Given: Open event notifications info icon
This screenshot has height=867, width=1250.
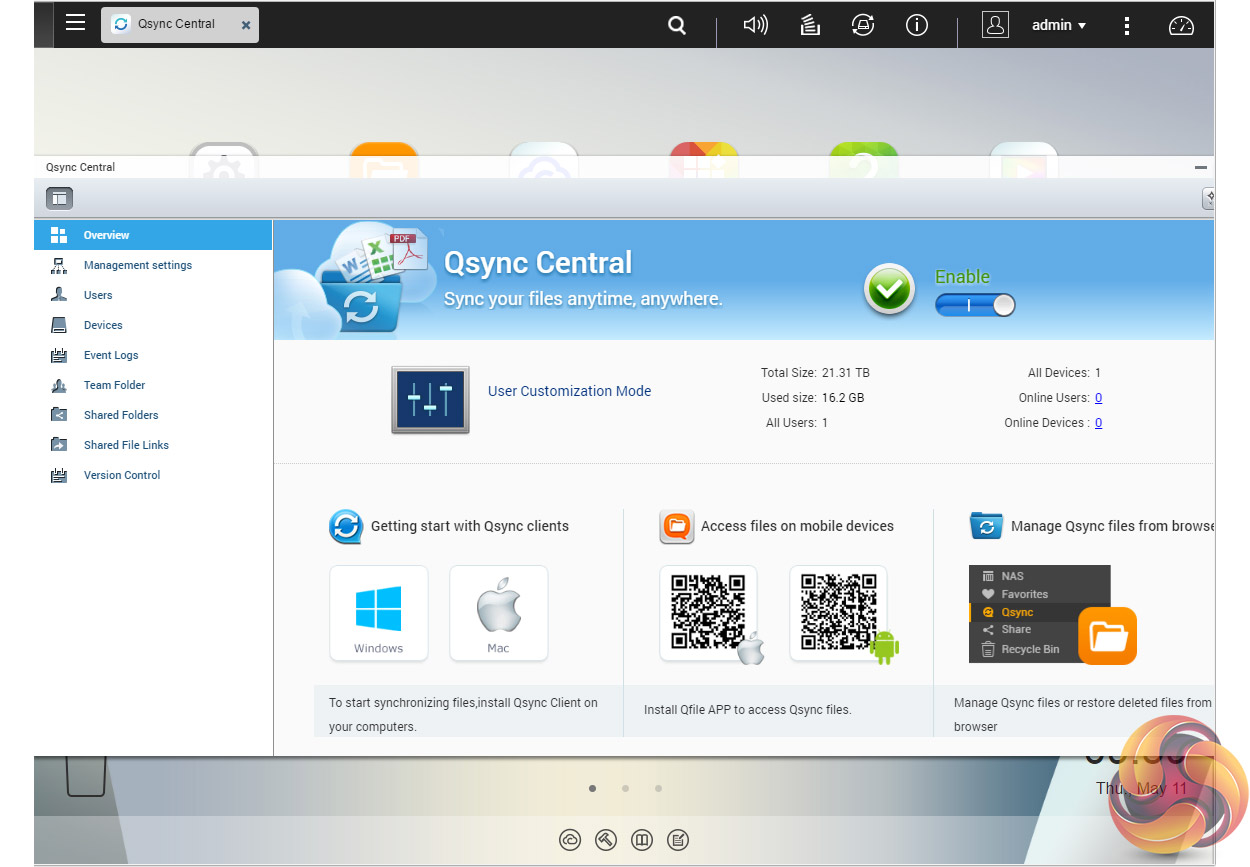Looking at the screenshot, I should pyautogui.click(x=917, y=26).
